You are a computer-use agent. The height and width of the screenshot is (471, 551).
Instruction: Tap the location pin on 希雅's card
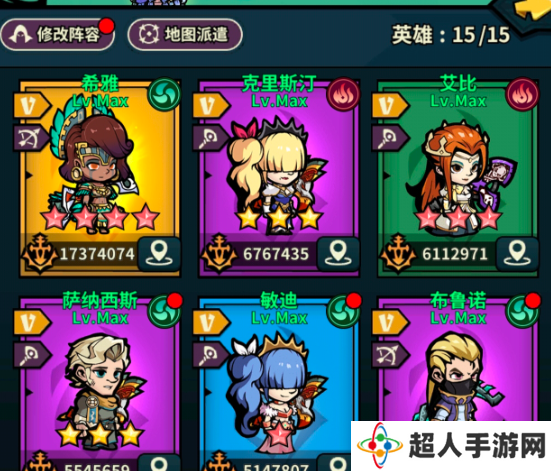pos(159,254)
